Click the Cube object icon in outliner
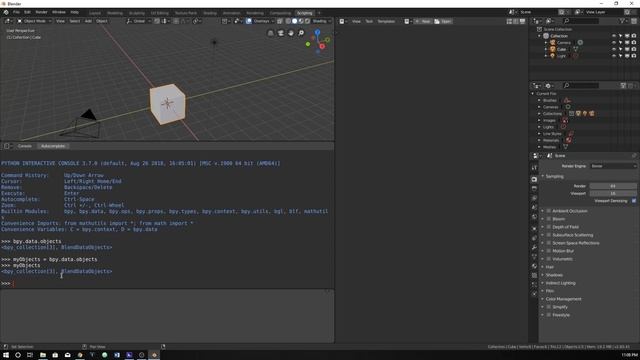Image resolution: width=640 pixels, height=360 pixels. [x=553, y=49]
